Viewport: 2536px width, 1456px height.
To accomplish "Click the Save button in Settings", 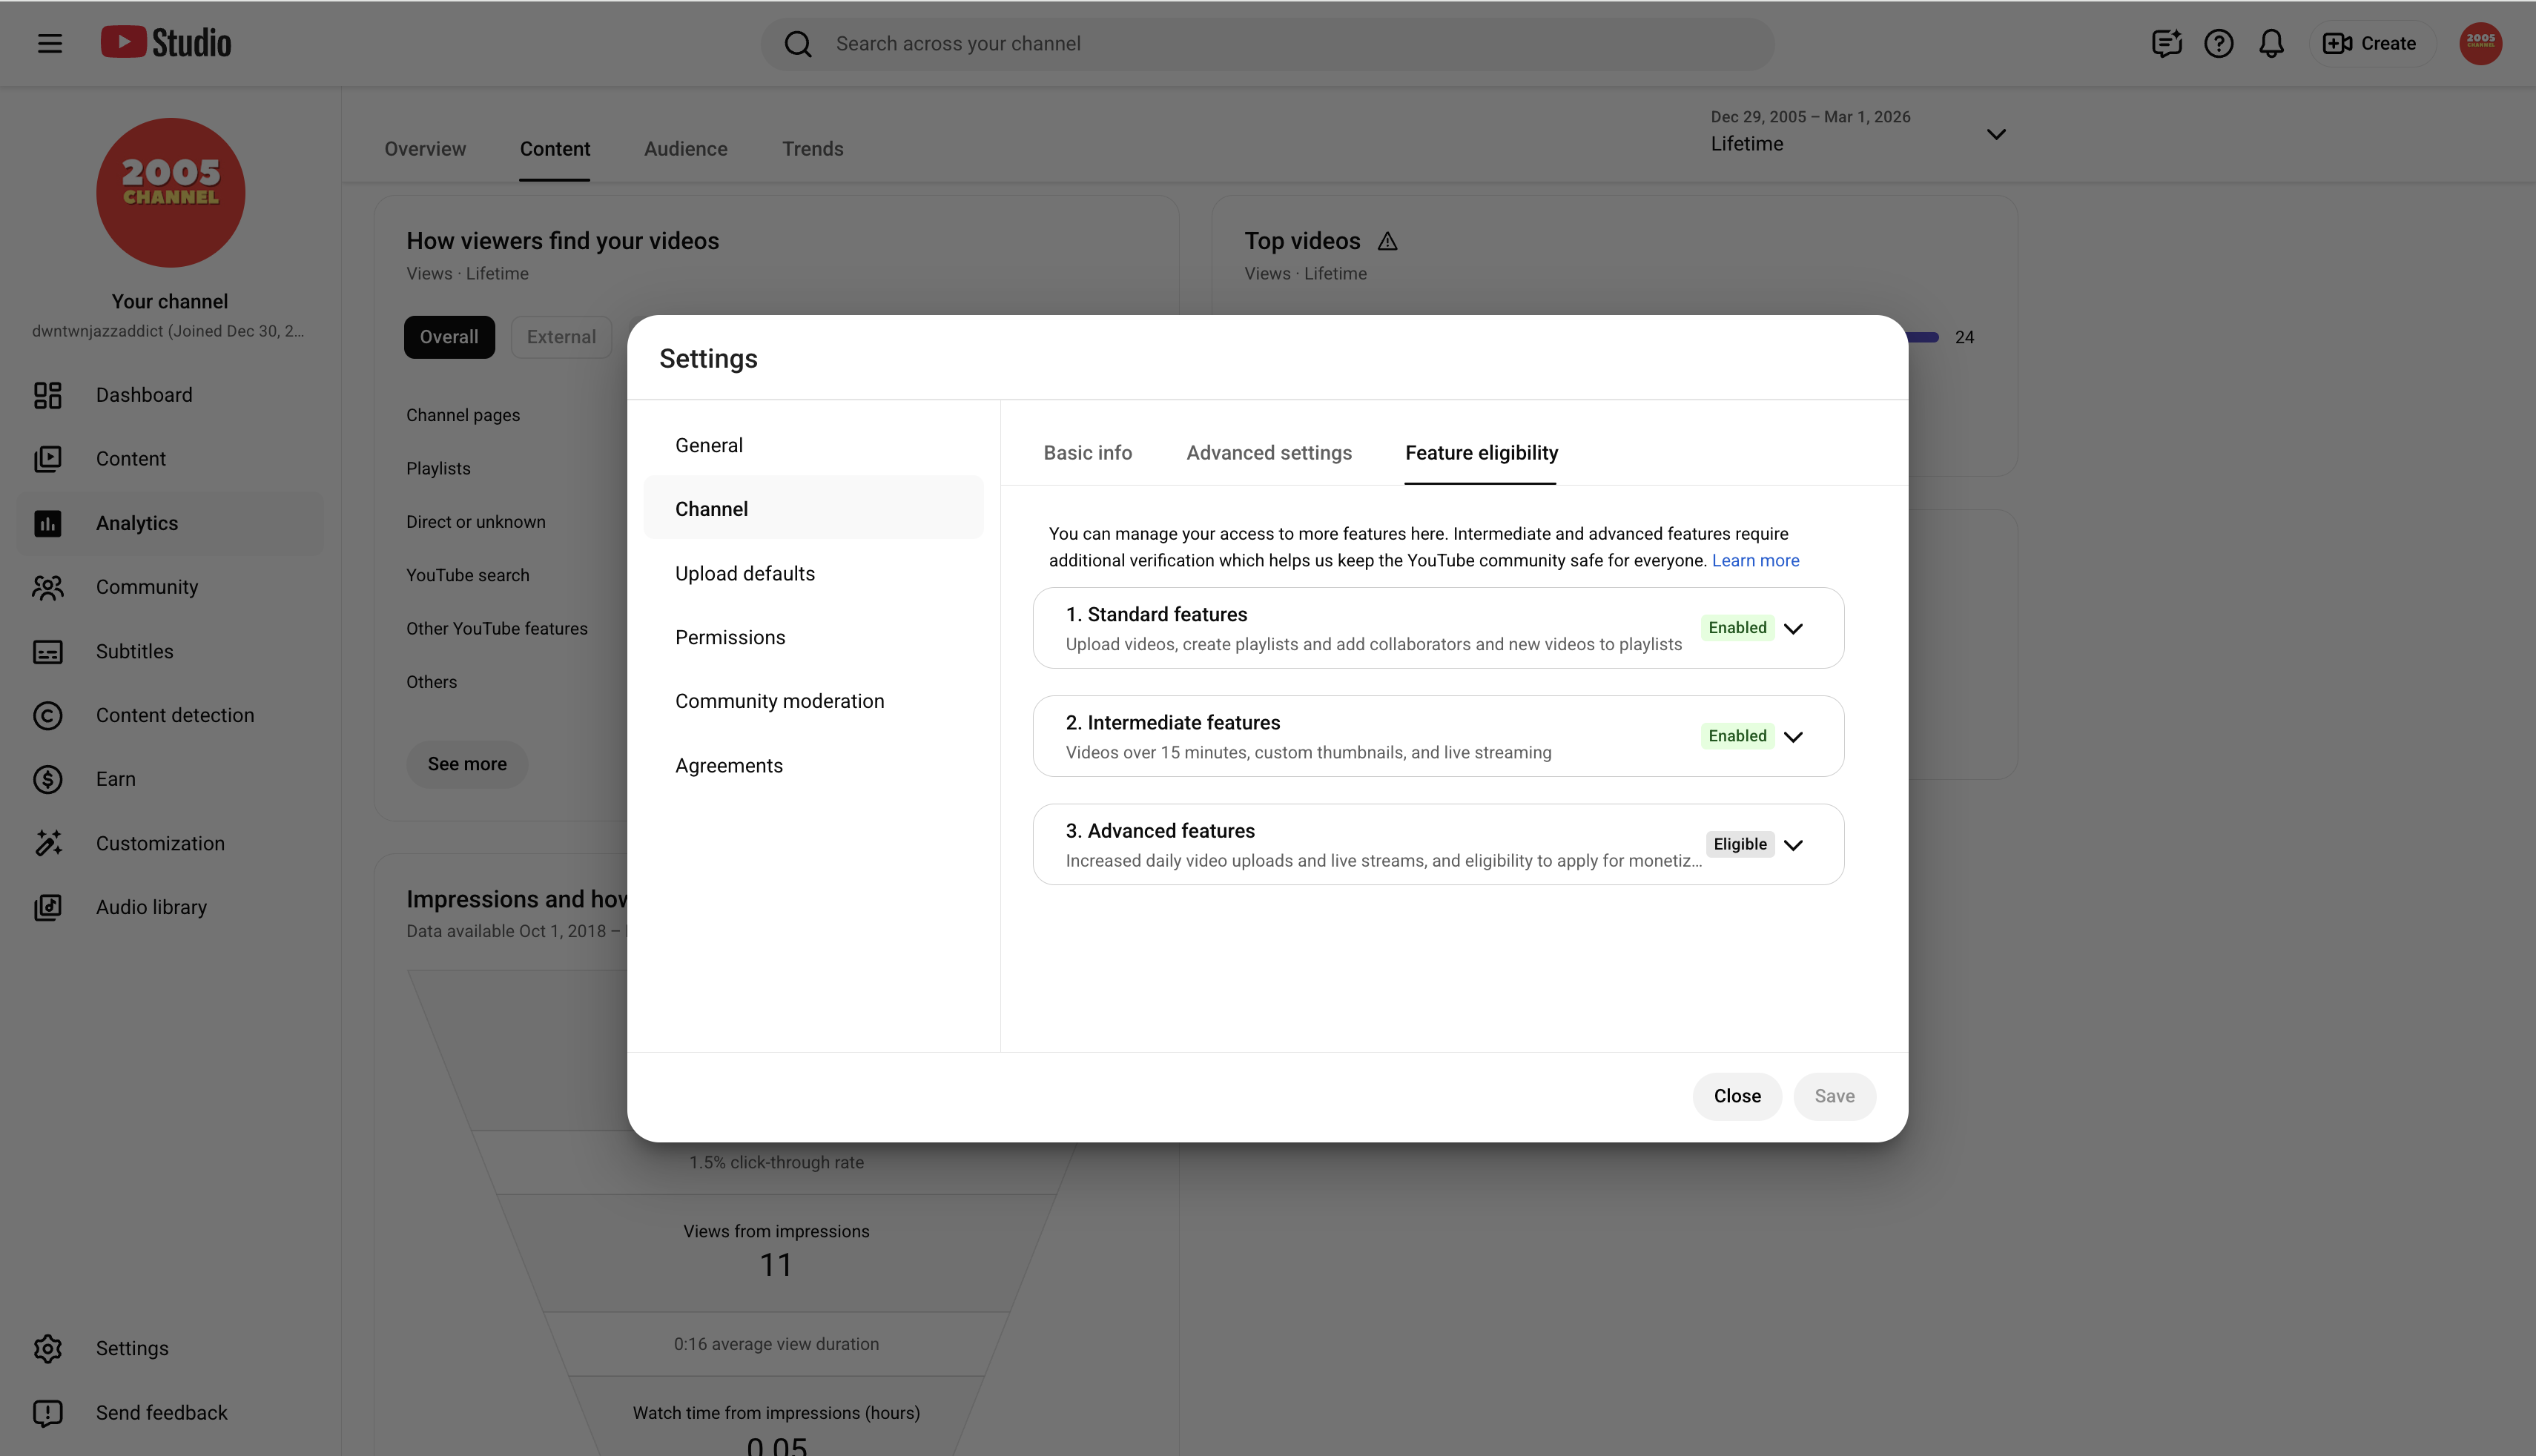I will tap(1834, 1096).
